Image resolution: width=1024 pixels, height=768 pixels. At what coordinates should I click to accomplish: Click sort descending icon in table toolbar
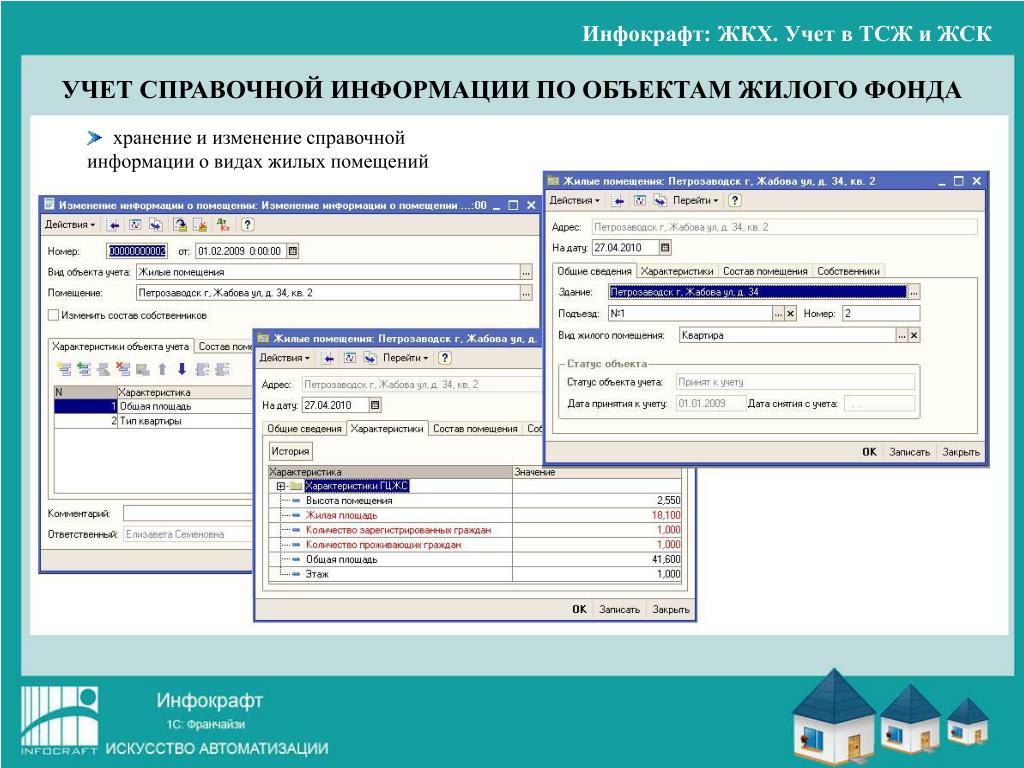click(x=222, y=369)
